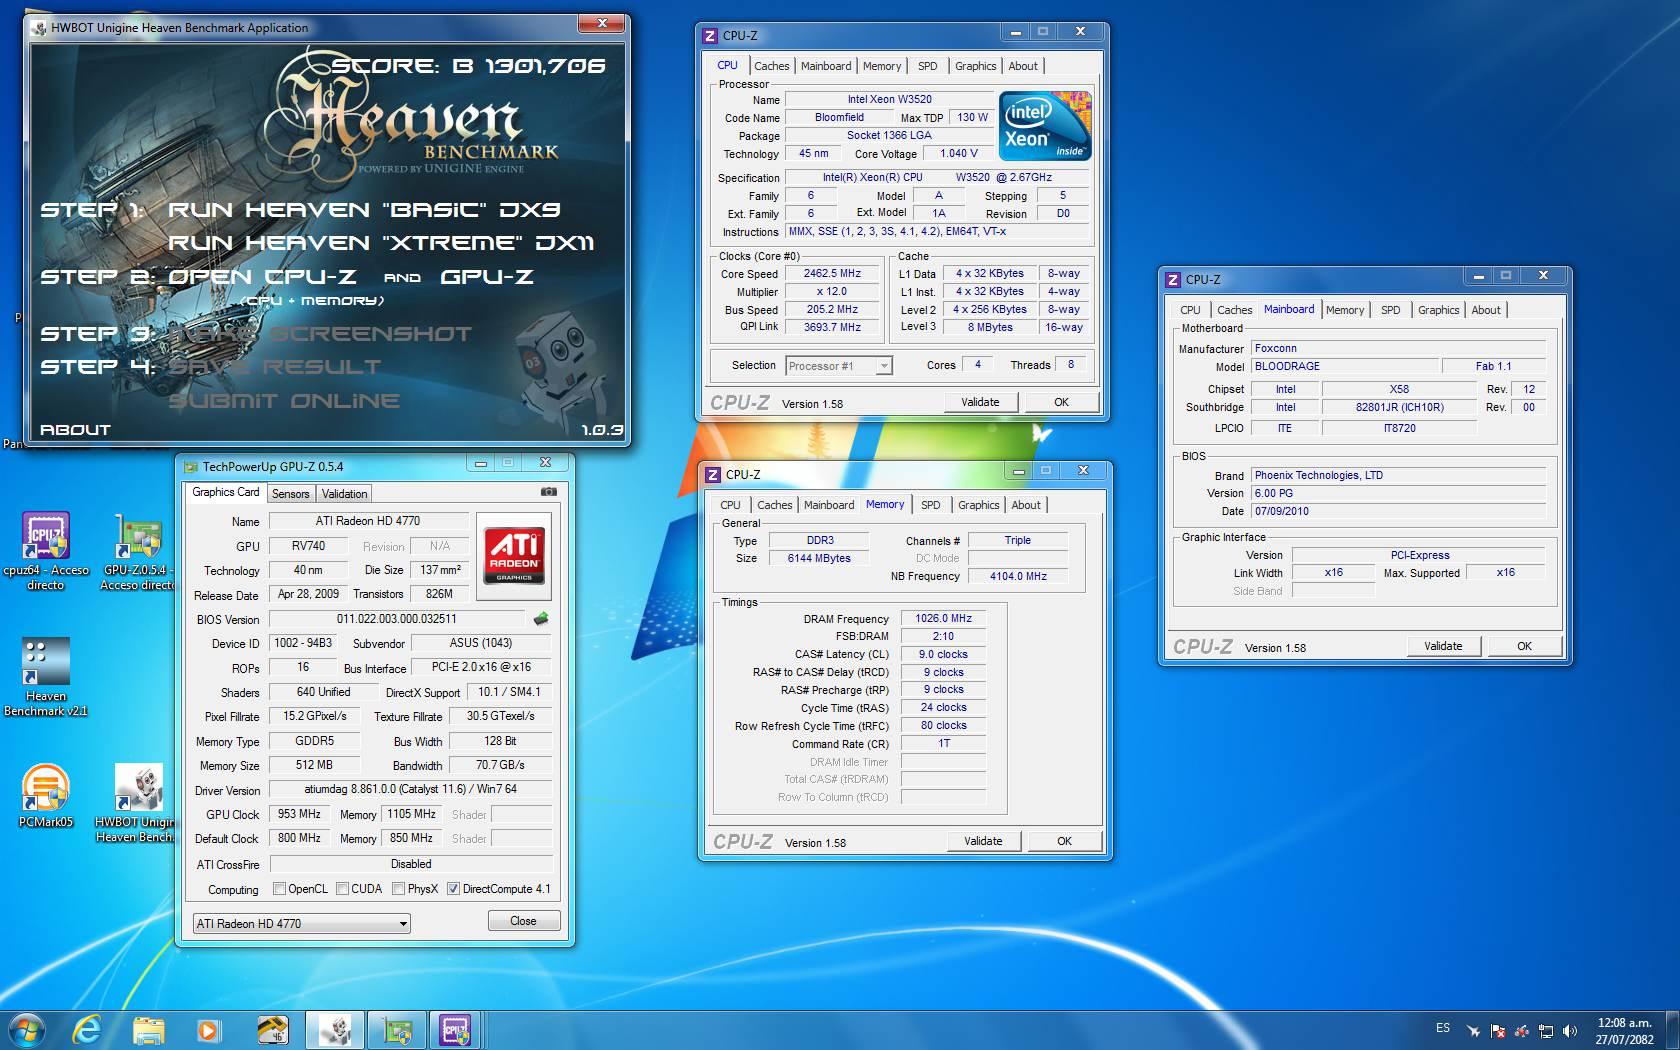Click the Driver Version field in GPU-Z
Screen dimensions: 1680x1050
[x=411, y=789]
